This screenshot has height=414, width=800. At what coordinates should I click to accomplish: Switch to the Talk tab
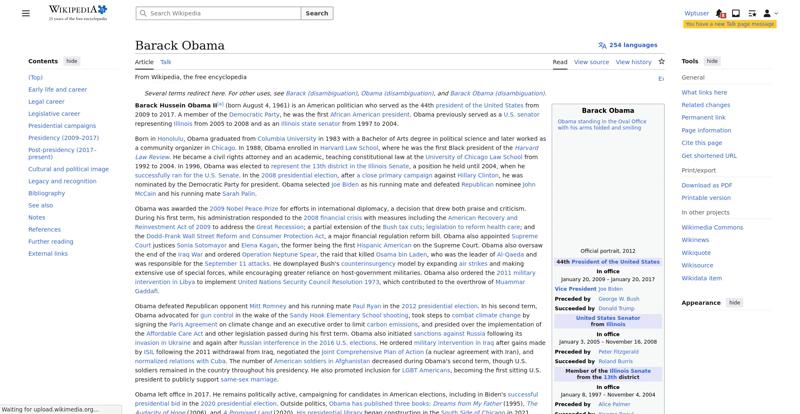166,62
